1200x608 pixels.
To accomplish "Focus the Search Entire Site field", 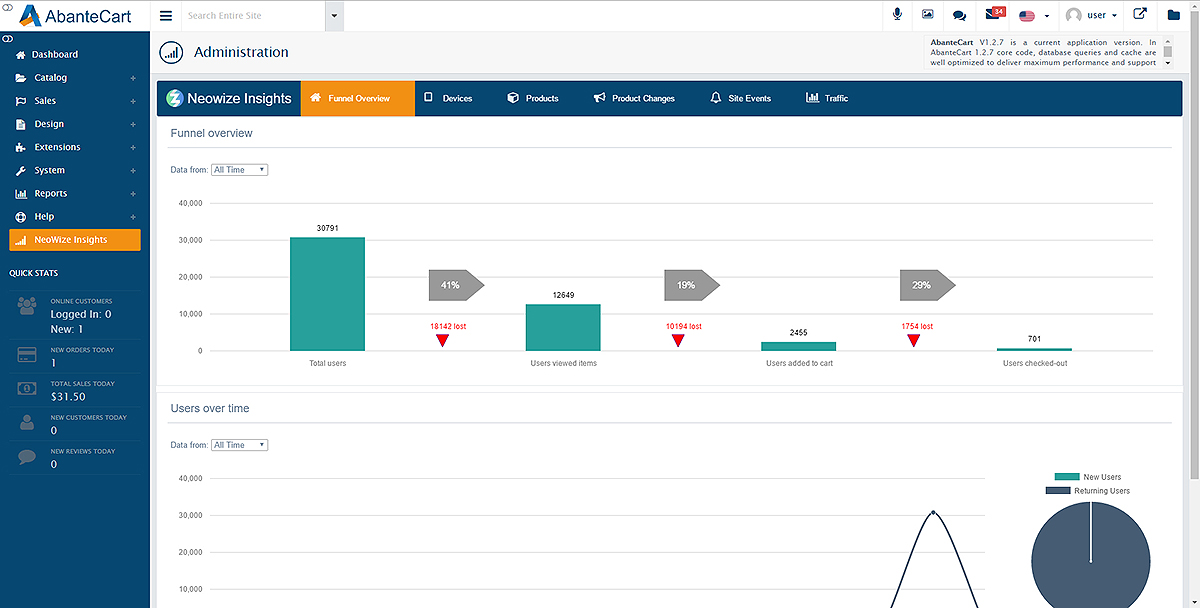I will click(254, 15).
